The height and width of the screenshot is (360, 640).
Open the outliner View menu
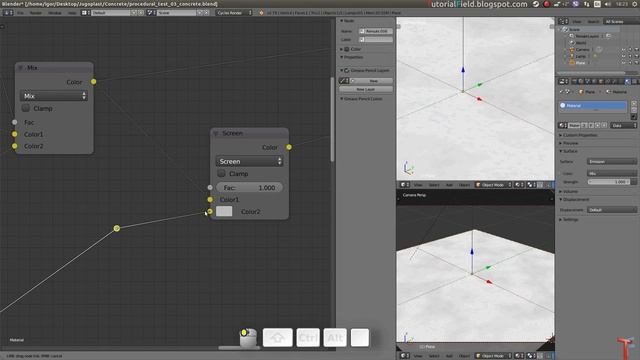point(577,21)
